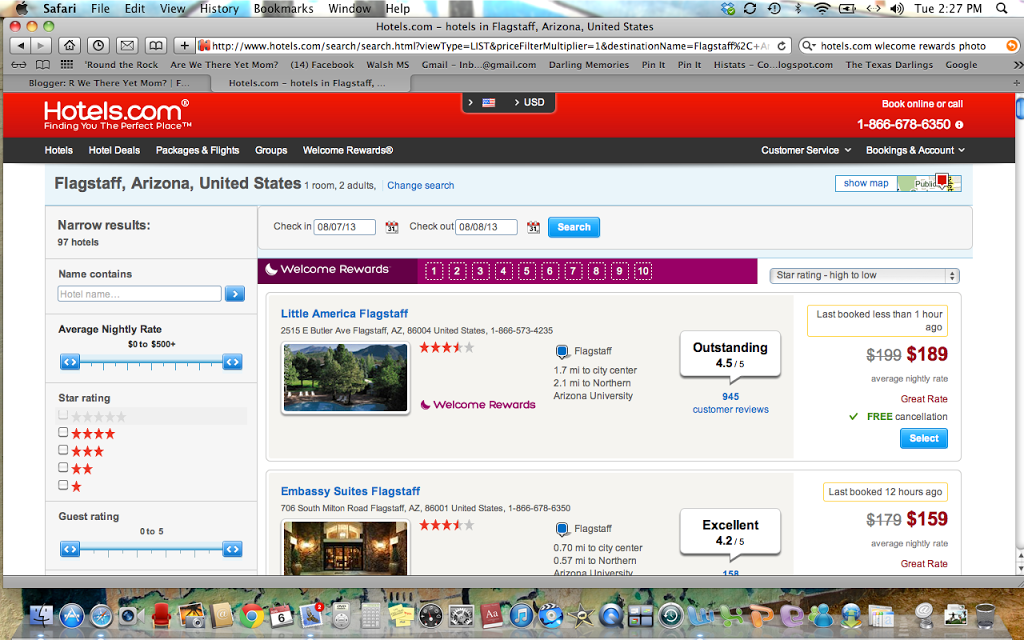Click the Hotel name filter text field
Viewport: 1024px width, 640px height.
coord(140,294)
